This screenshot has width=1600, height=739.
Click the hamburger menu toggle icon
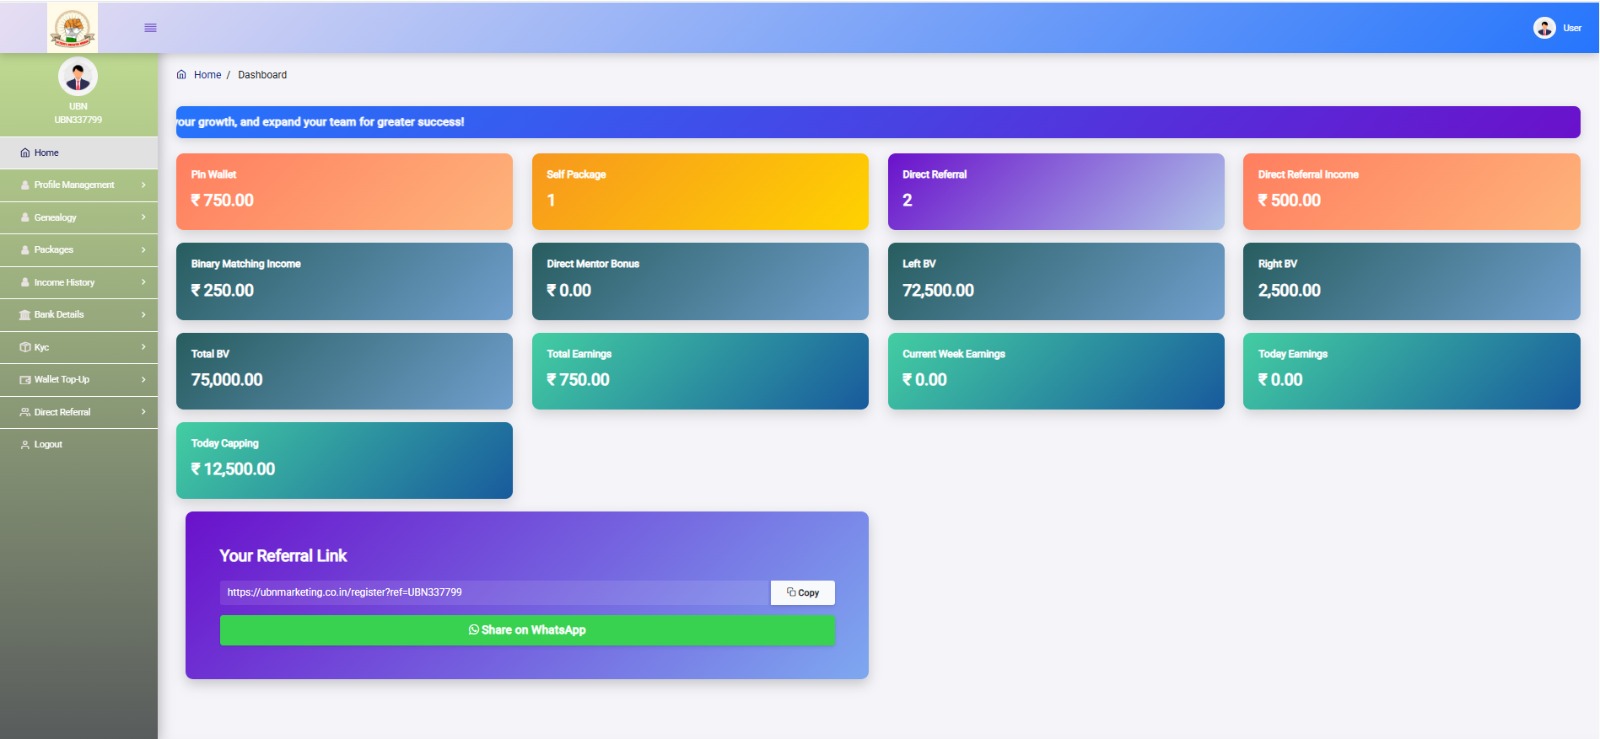[x=150, y=28]
